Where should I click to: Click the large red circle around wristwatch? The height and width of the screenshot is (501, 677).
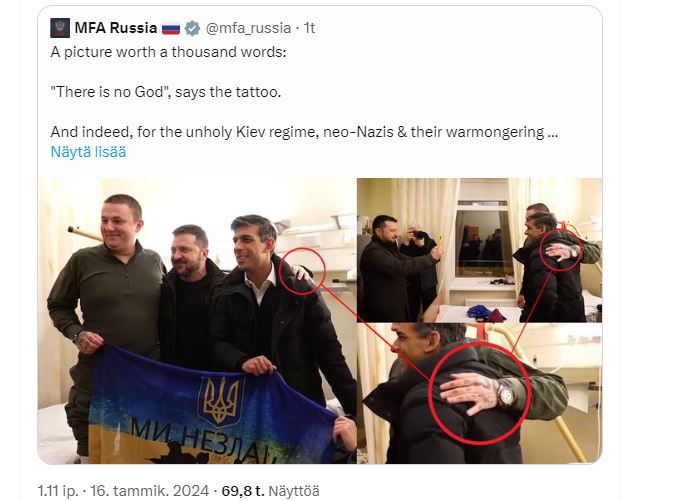pos(480,394)
